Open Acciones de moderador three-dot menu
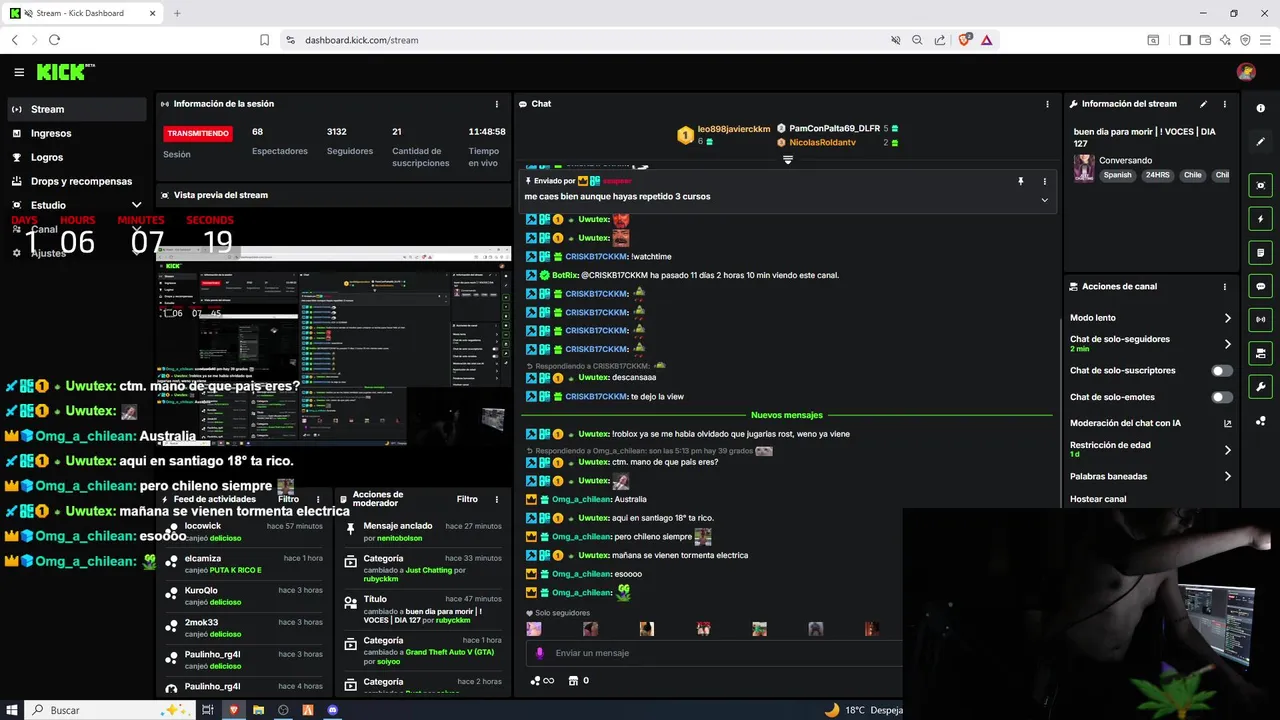Image resolution: width=1280 pixels, height=720 pixels. pyautogui.click(x=497, y=499)
